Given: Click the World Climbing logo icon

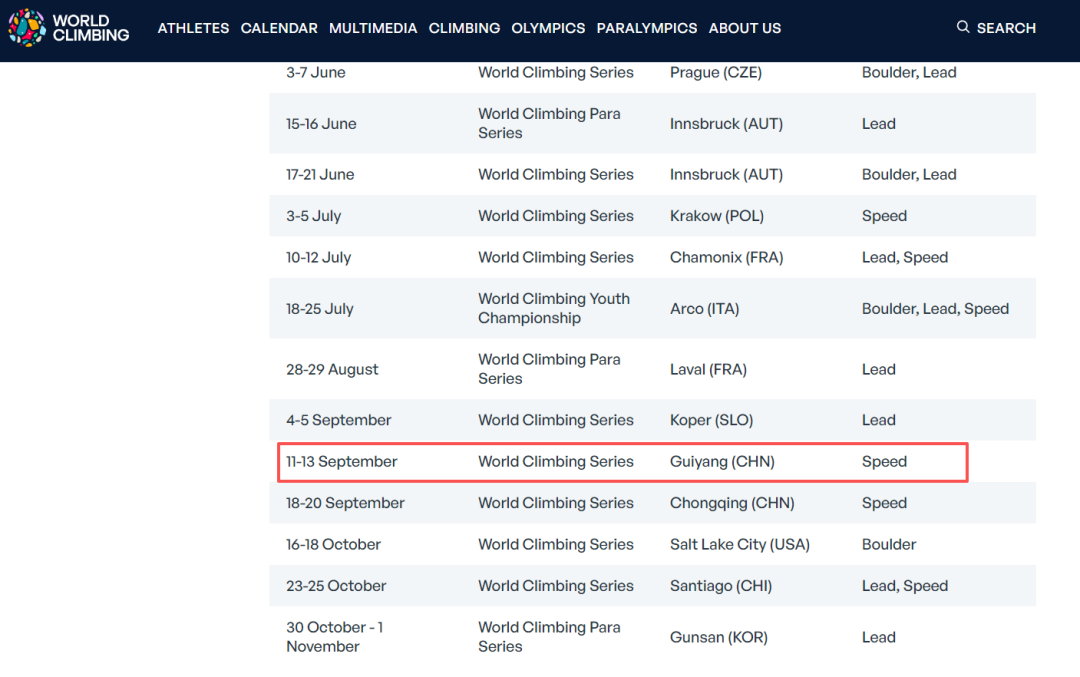Looking at the screenshot, I should 26,28.
